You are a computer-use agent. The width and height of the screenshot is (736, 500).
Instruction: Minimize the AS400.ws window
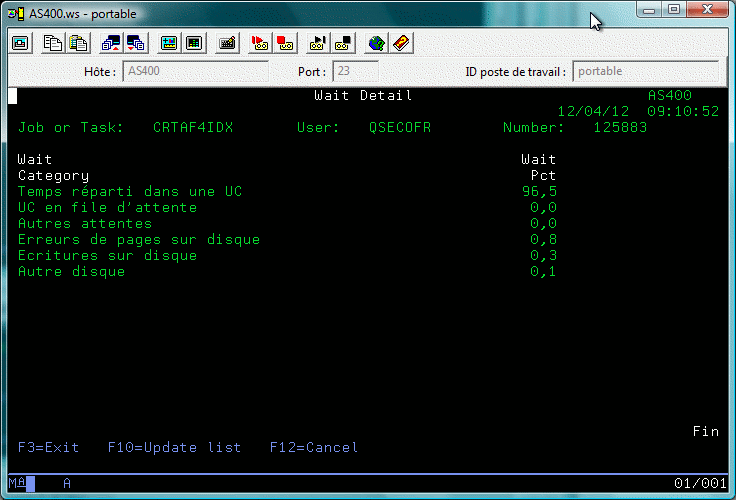649,10
